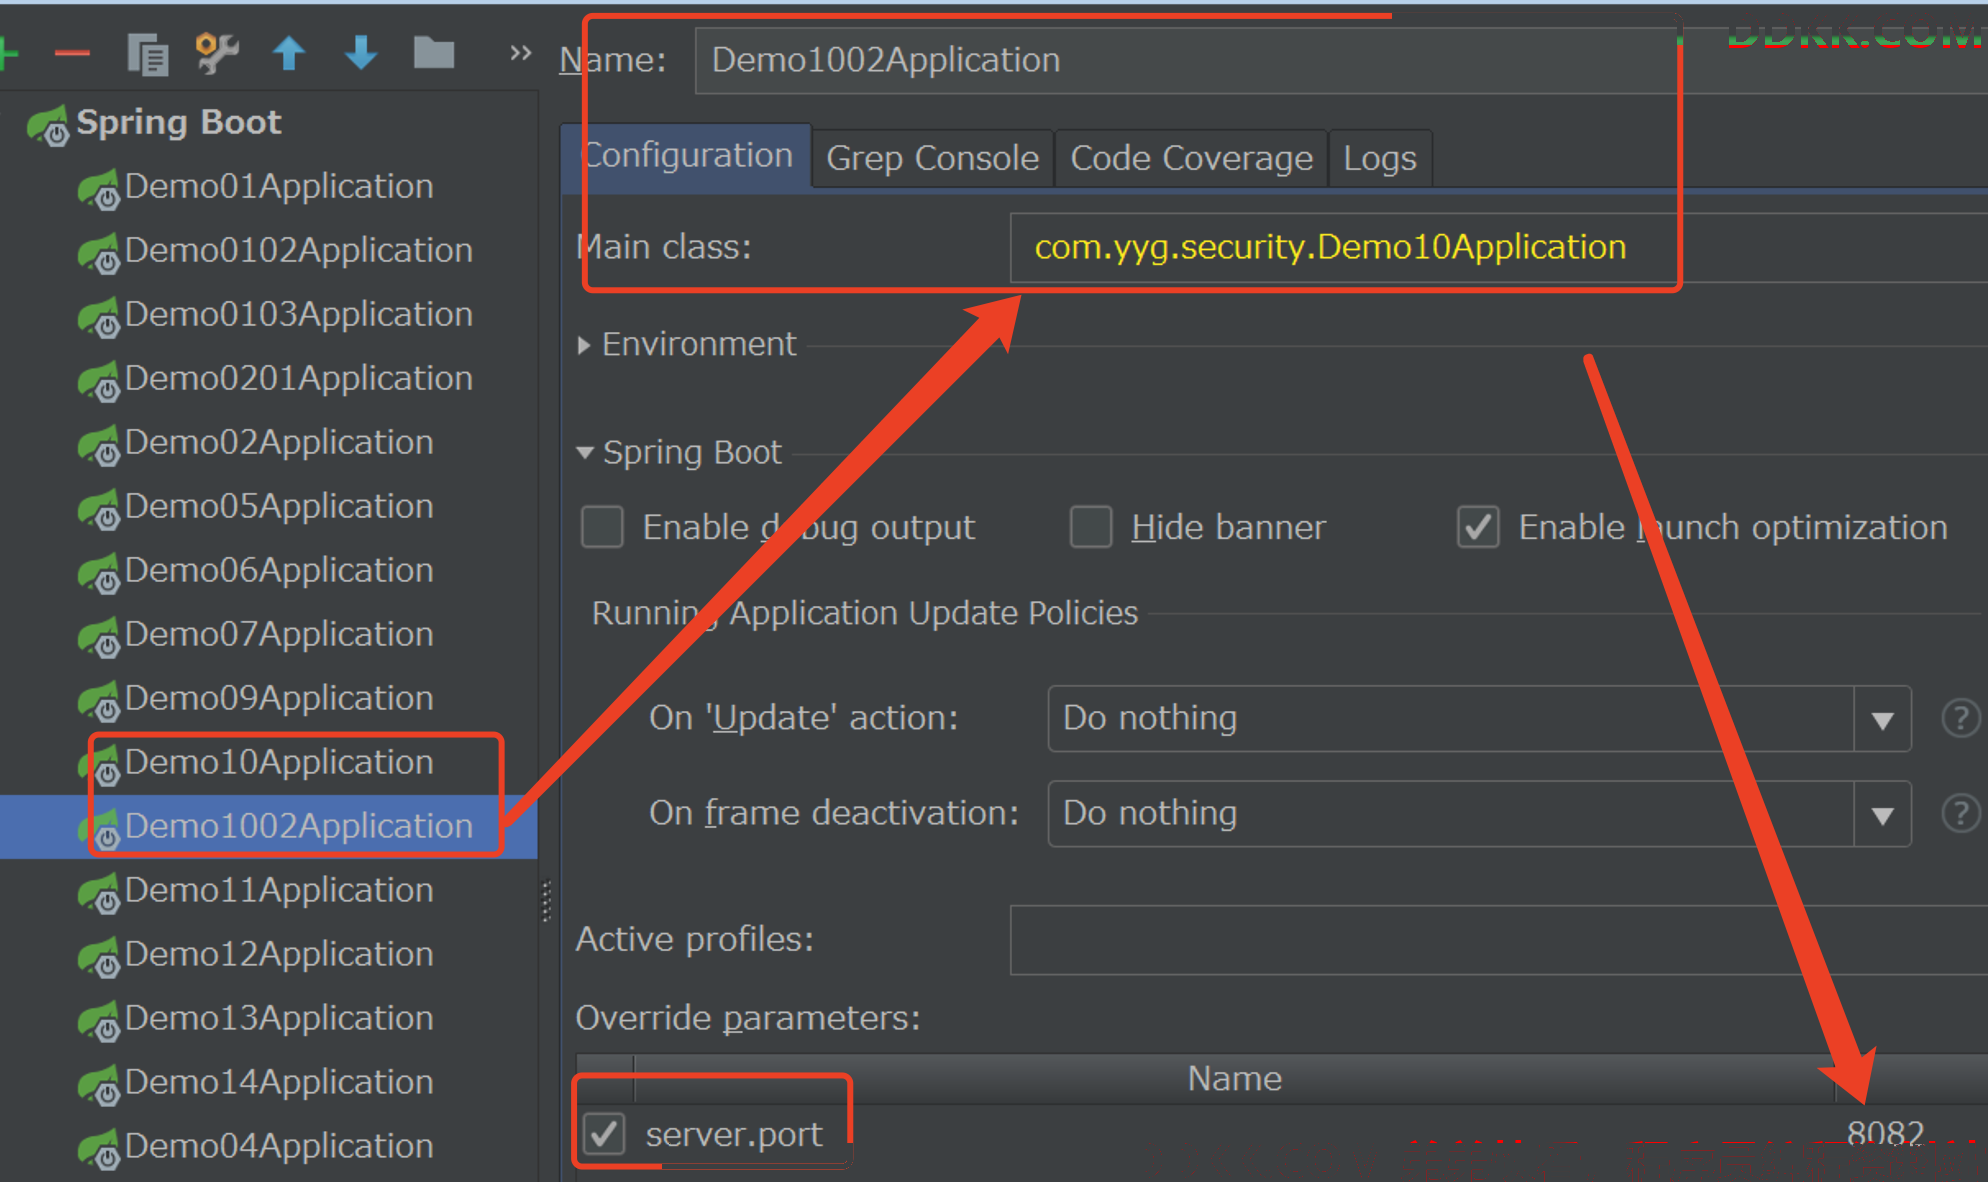Enable debug output checkbox

point(602,527)
